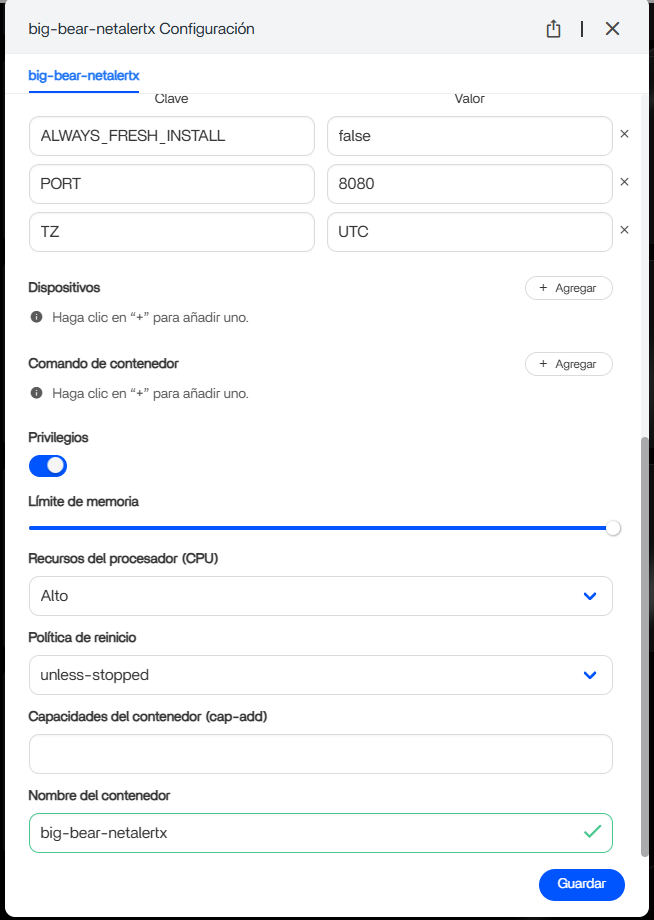This screenshot has width=654, height=920.
Task: Remove the ALWAYS_FRESH_INSTALL variable row
Action: 624,134
